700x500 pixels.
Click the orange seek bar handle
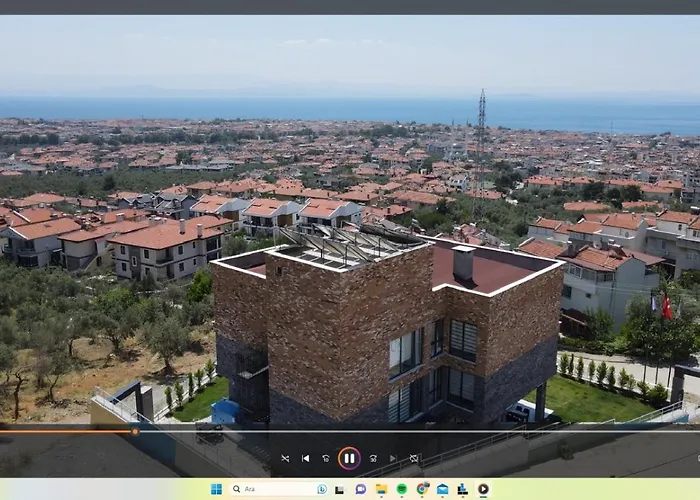coord(135,432)
